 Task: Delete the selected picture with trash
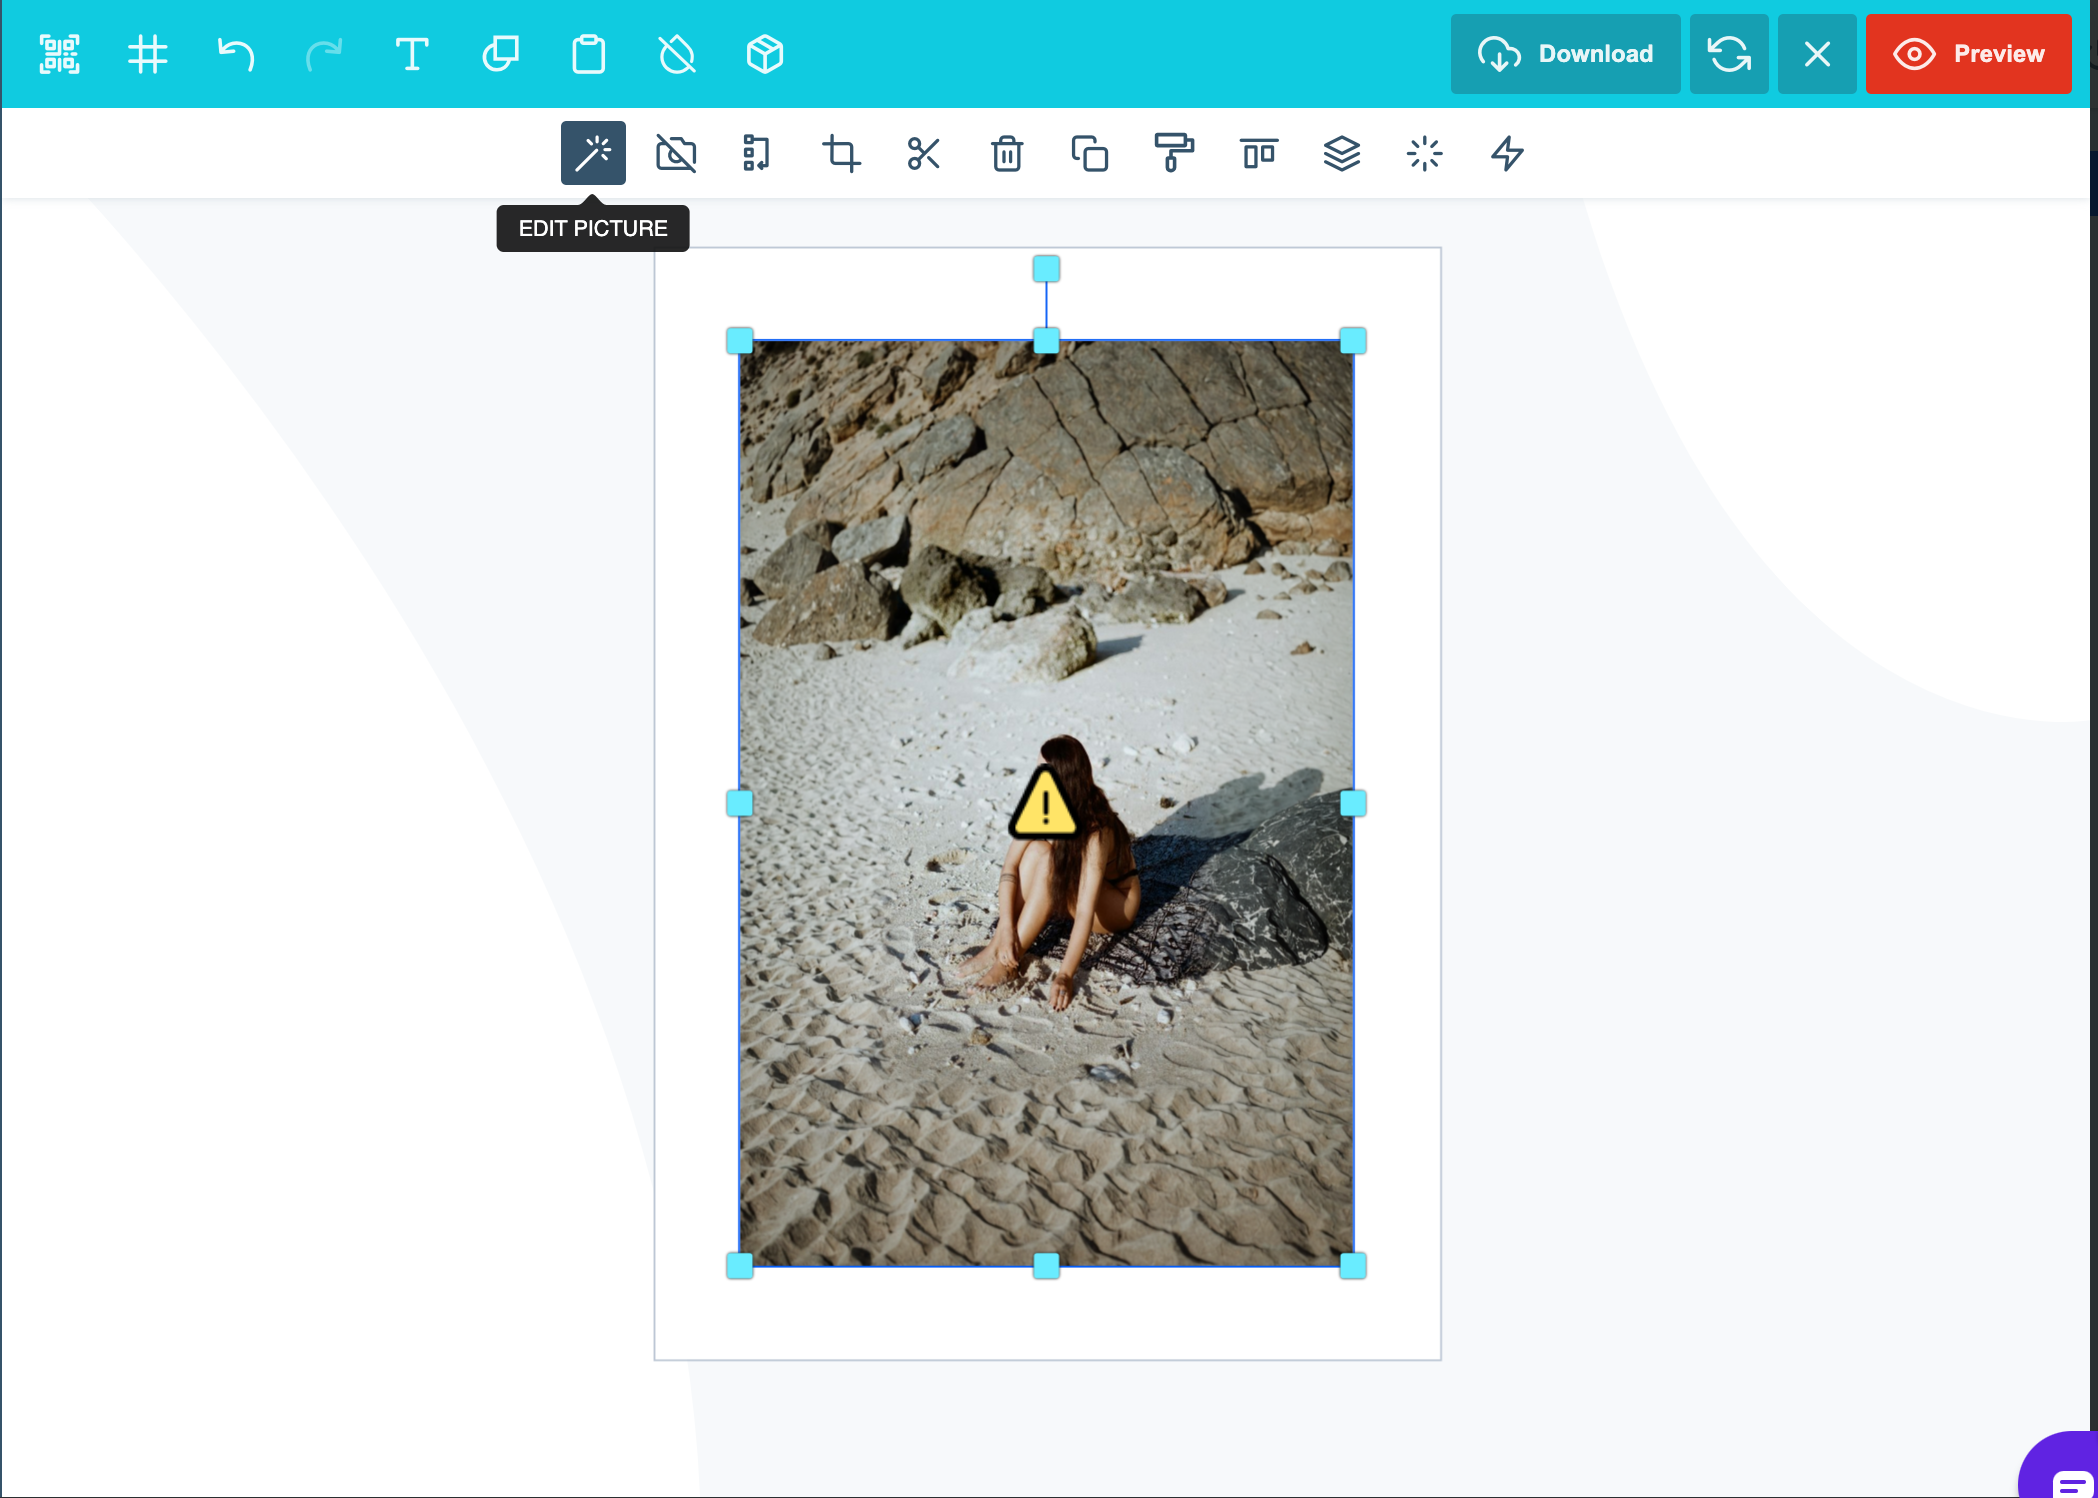pyautogui.click(x=1007, y=153)
